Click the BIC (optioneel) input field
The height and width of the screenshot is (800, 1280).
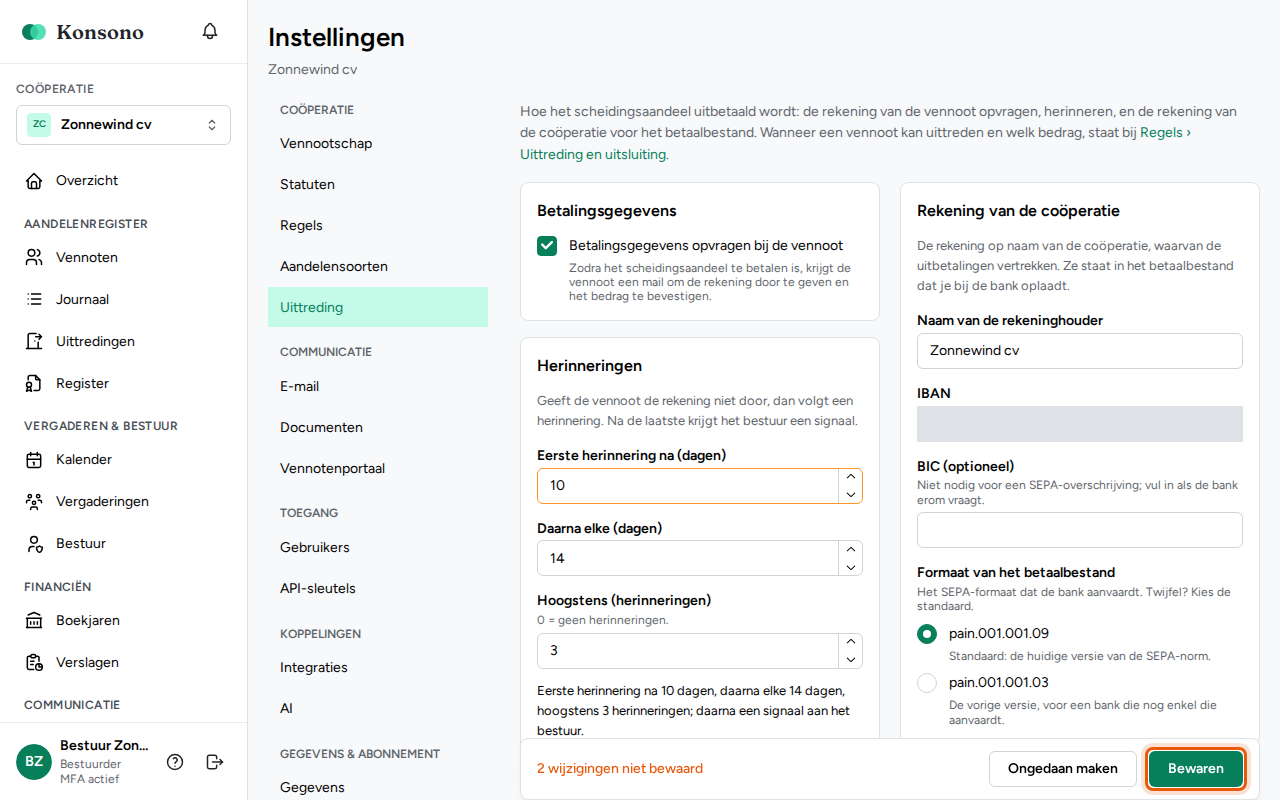click(1080, 530)
